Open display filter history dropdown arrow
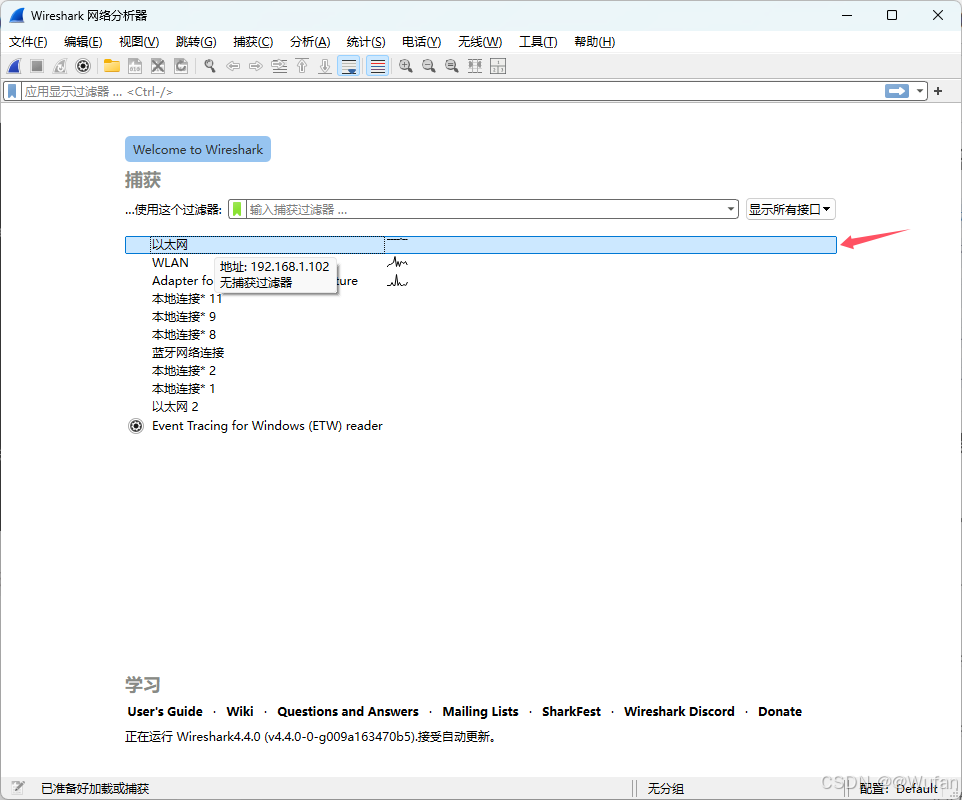962x800 pixels. [x=919, y=91]
